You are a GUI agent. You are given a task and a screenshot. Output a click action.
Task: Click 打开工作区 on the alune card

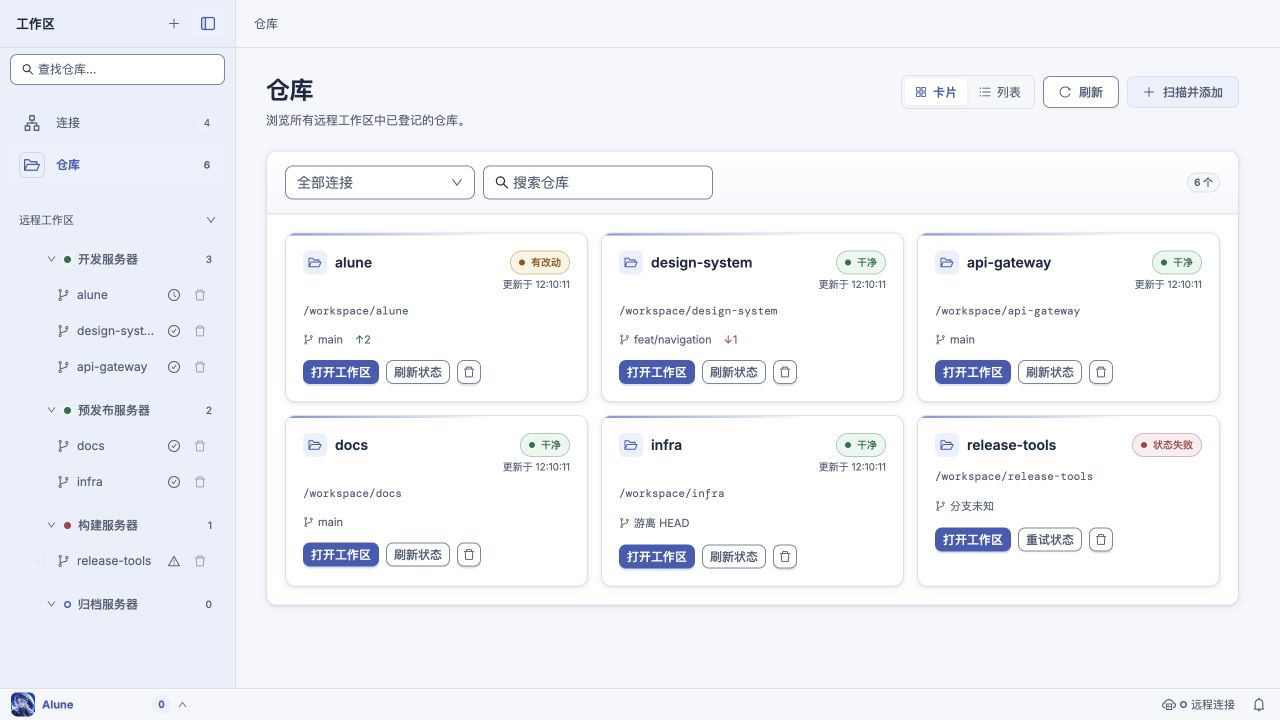pos(341,372)
